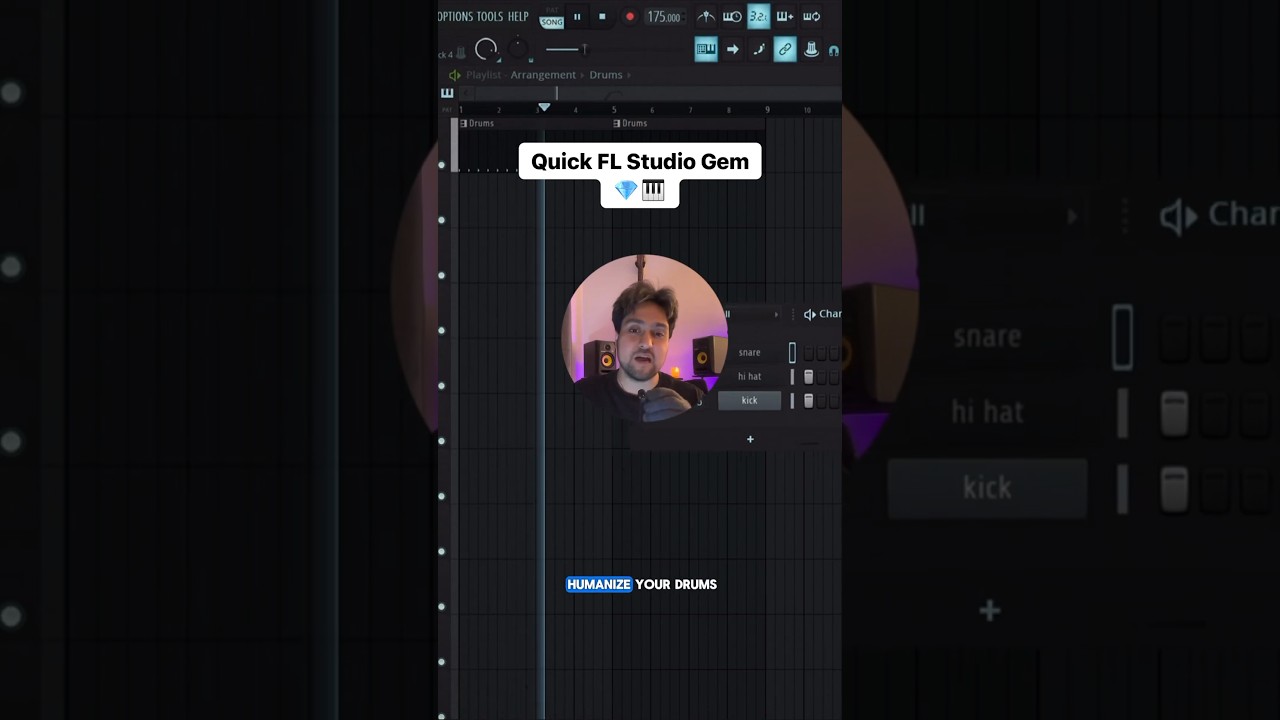Toggle the first step of hi hat
Viewport: 1280px width, 720px height.
[x=809, y=377]
